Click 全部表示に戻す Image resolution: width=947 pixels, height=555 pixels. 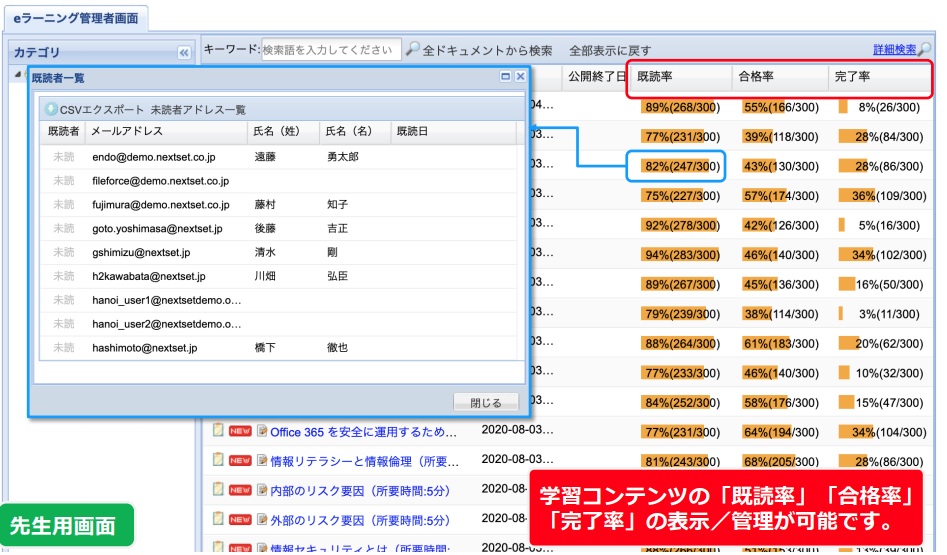[610, 51]
